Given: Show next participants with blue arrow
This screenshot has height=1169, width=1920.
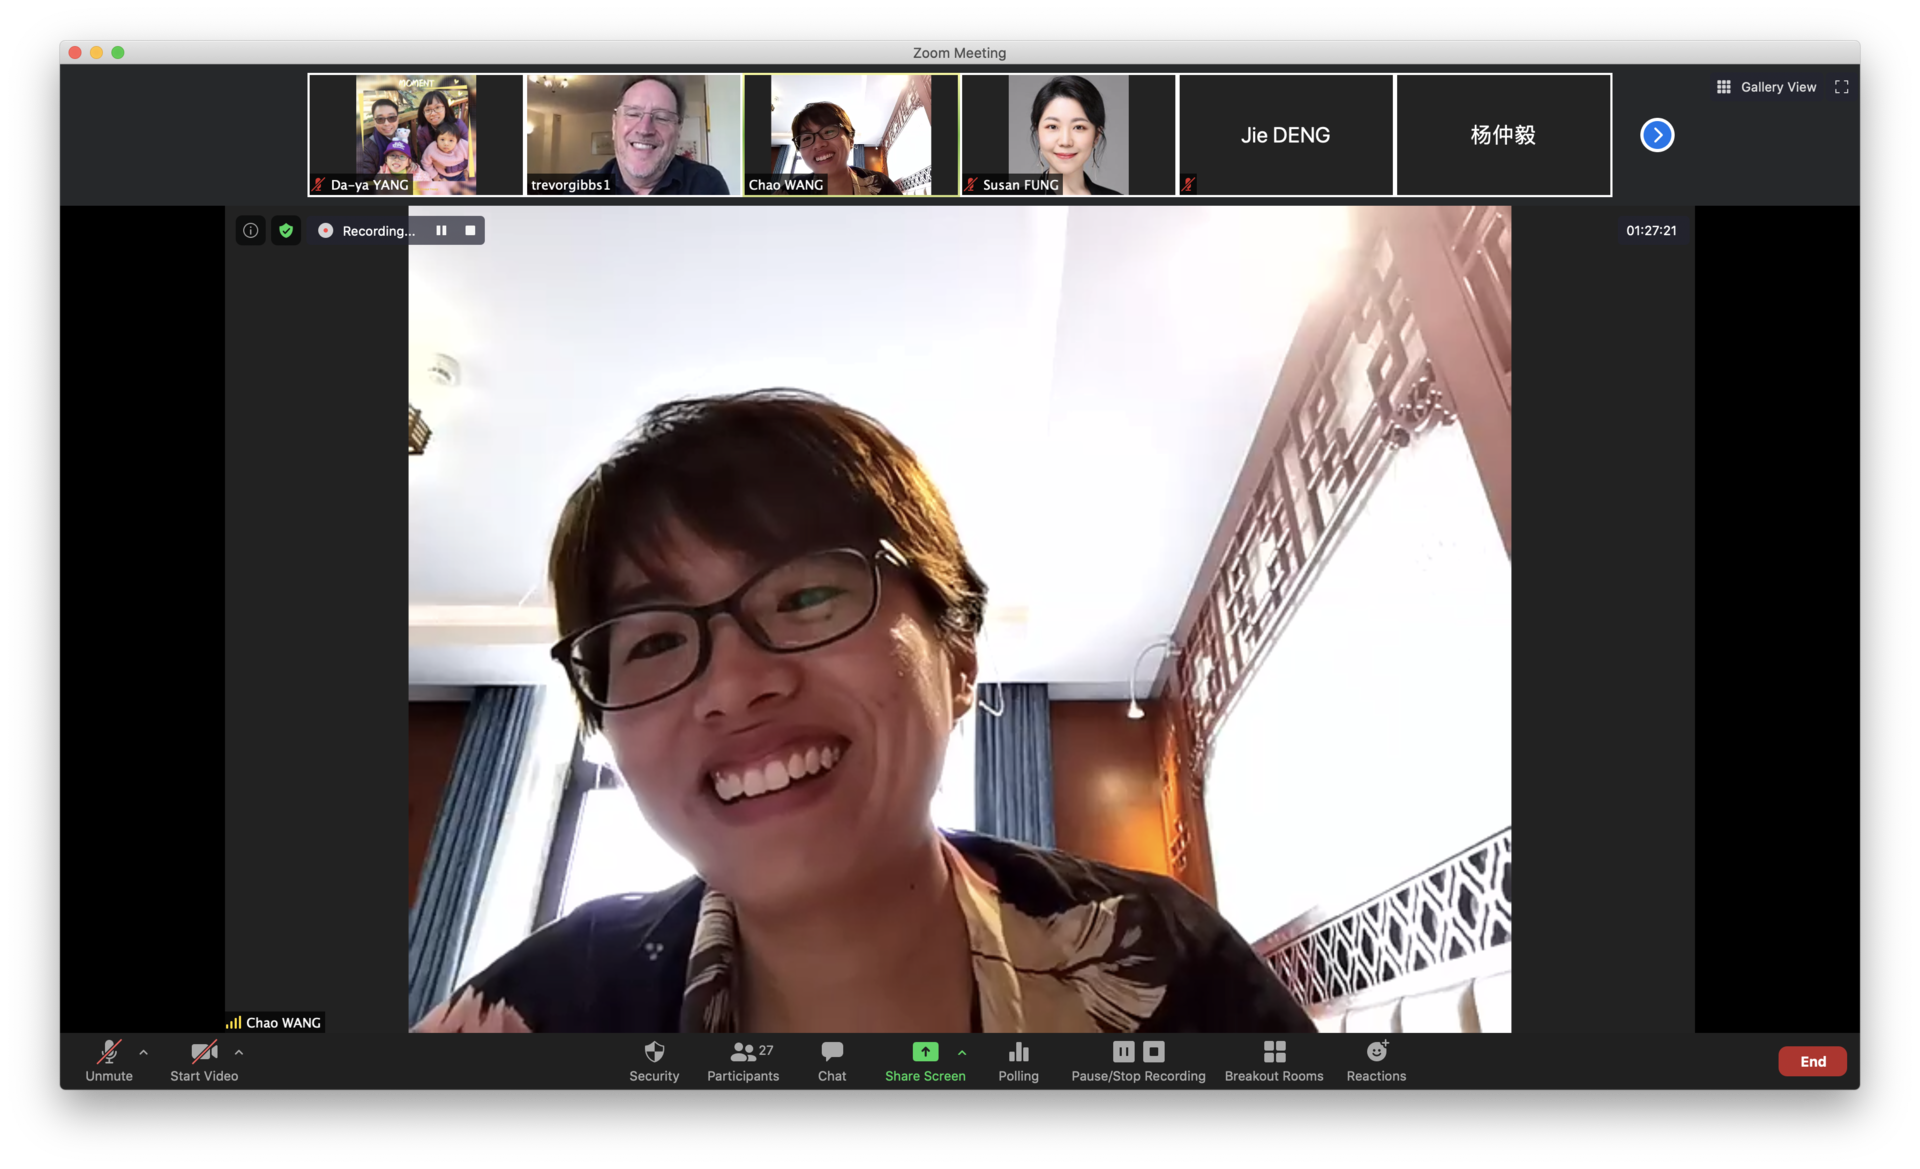Looking at the screenshot, I should pos(1657,135).
